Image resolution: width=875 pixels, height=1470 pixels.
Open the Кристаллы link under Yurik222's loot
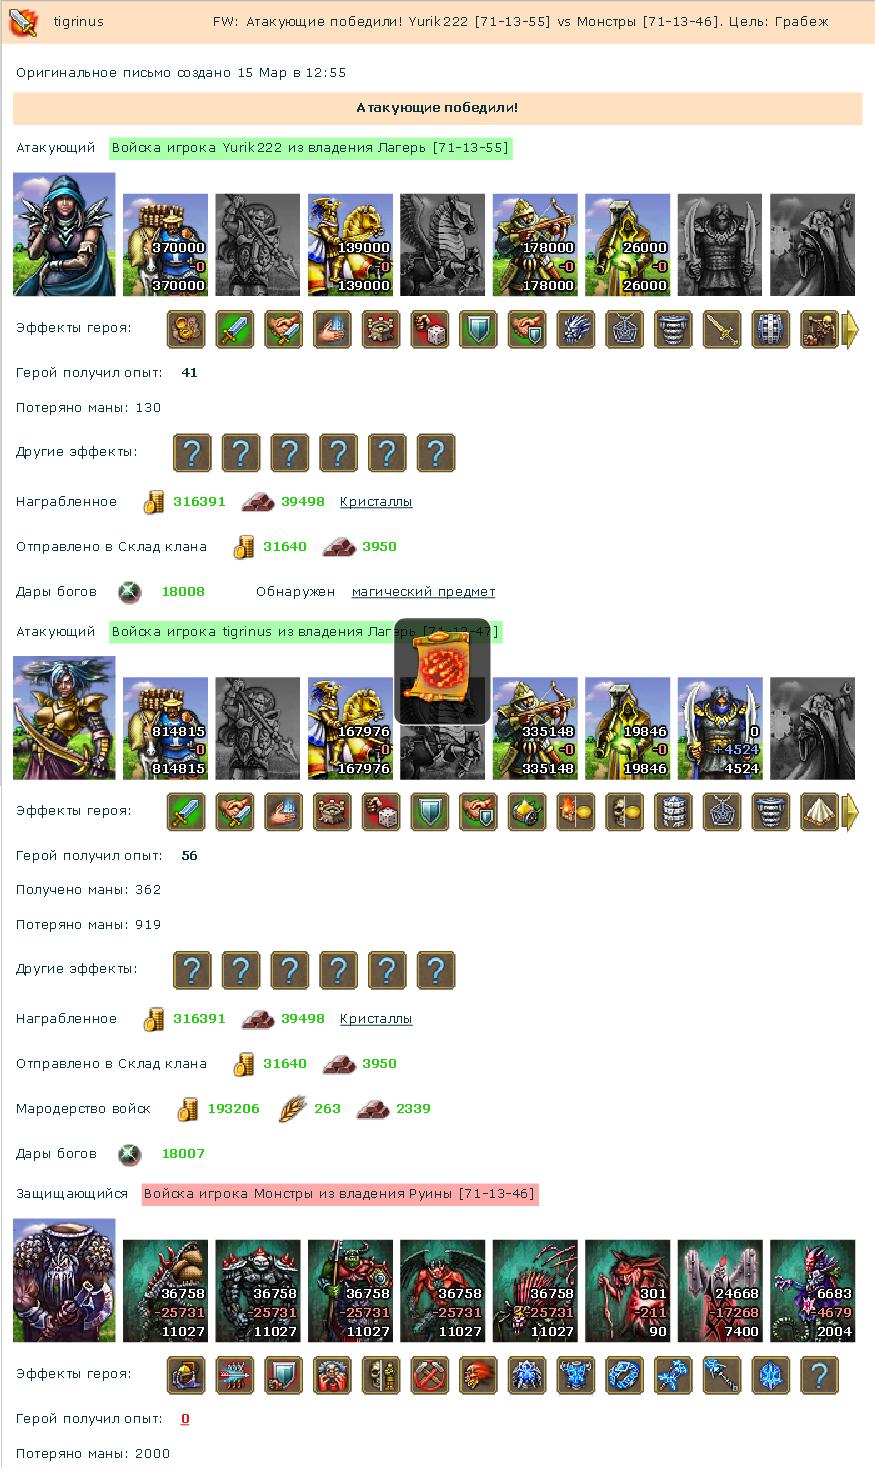pyautogui.click(x=376, y=502)
